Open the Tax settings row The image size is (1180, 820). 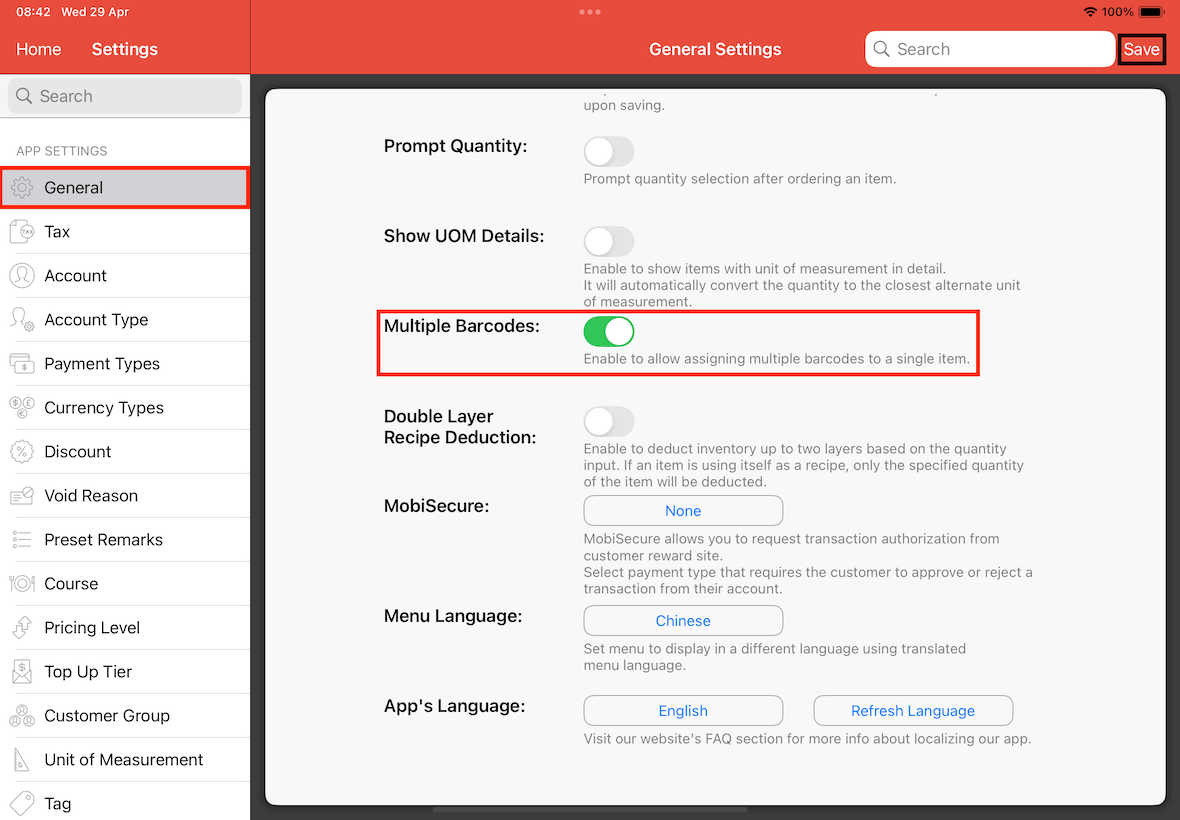tap(125, 232)
